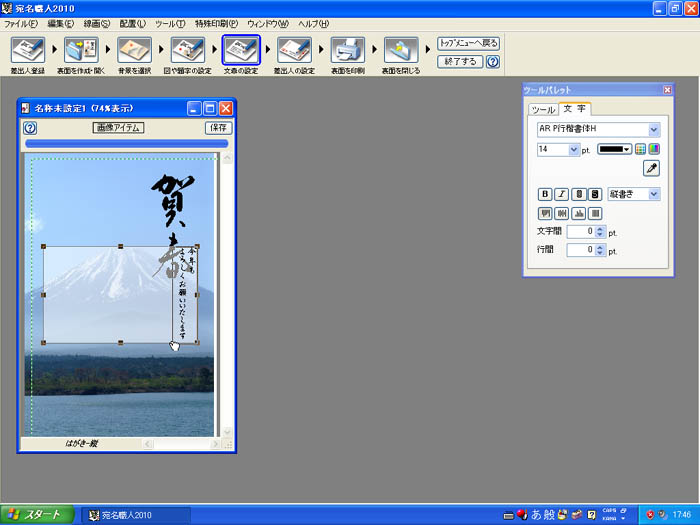Click the 保存 save button

tap(218, 128)
